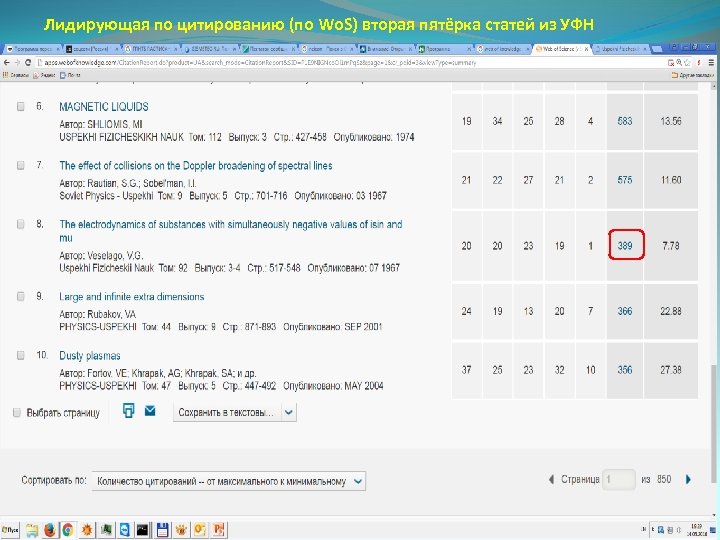Screen dimensions: 720x540
Task: Select checkbox for Veselago electrodynamics article
Action: [20, 224]
